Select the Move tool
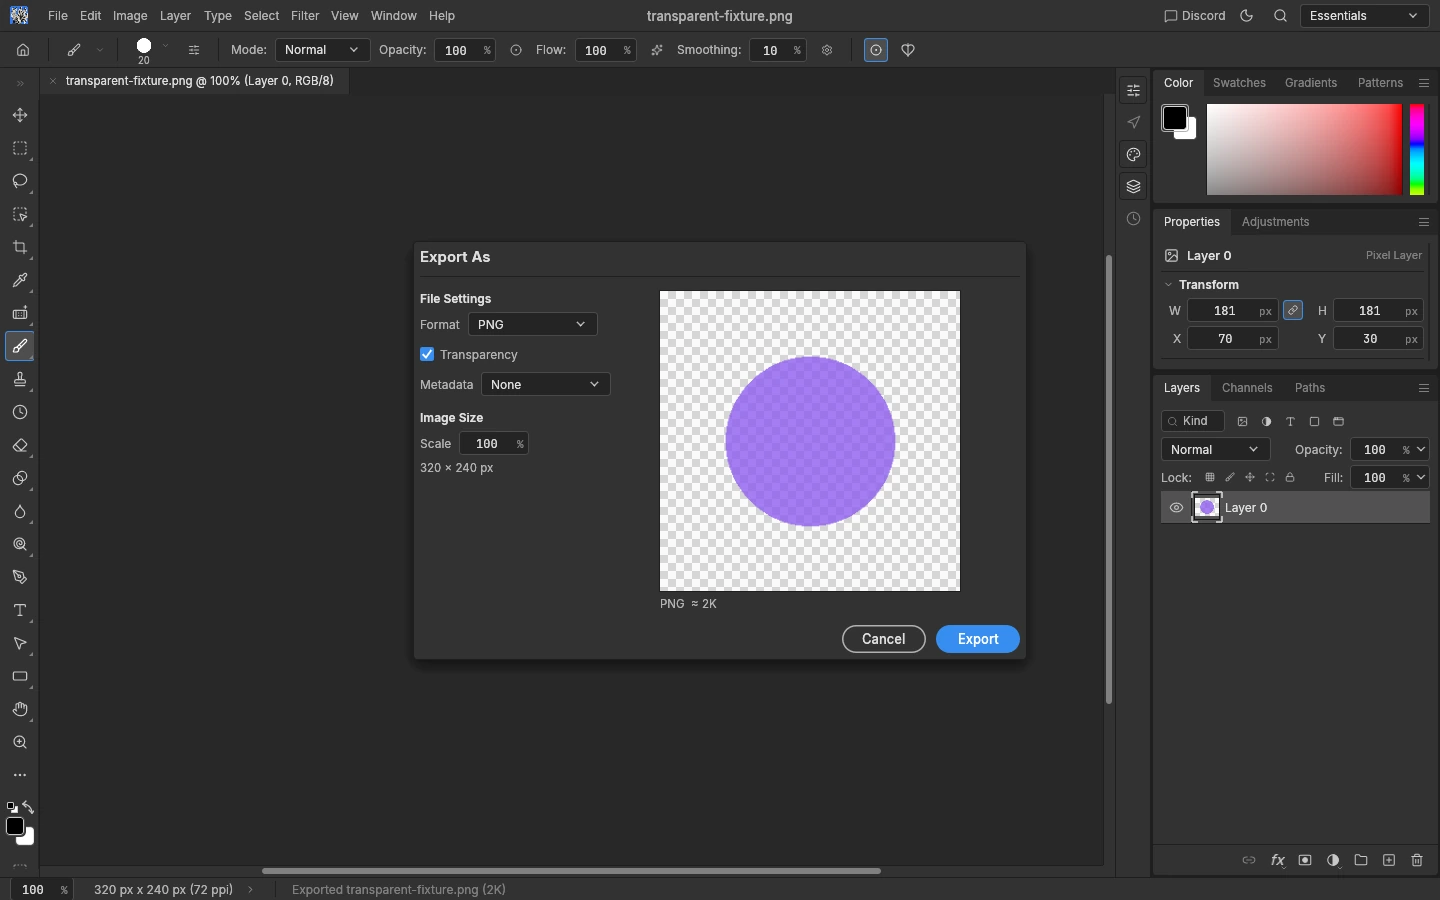The width and height of the screenshot is (1440, 900). coord(20,116)
